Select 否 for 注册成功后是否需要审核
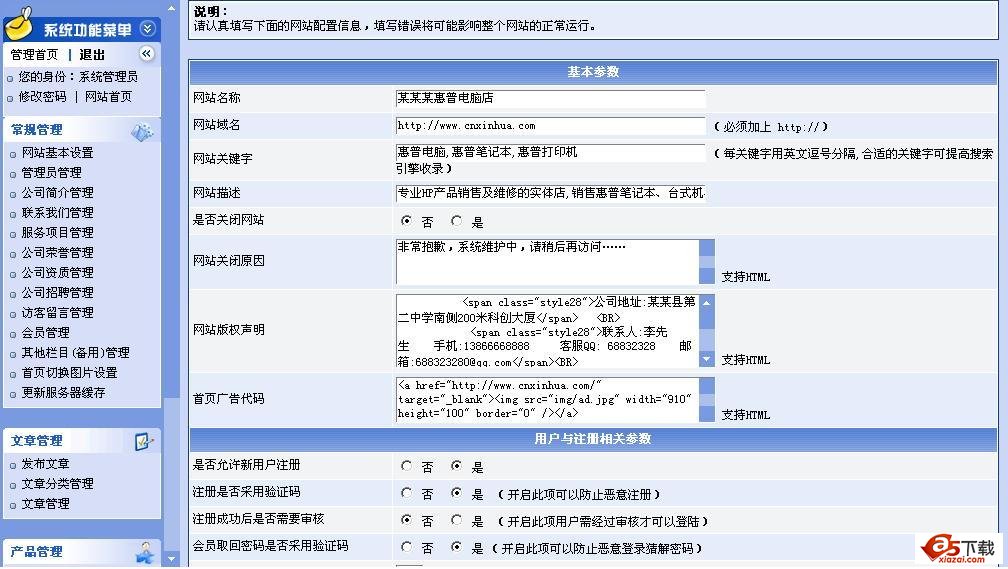This screenshot has width=1008, height=569. pos(406,519)
